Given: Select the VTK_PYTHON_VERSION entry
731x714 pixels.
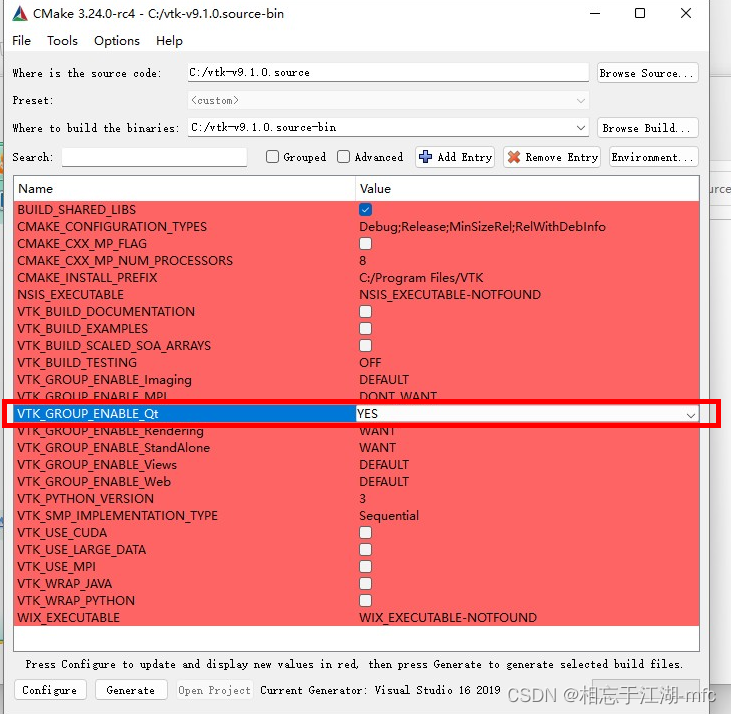Looking at the screenshot, I should coord(85,499).
